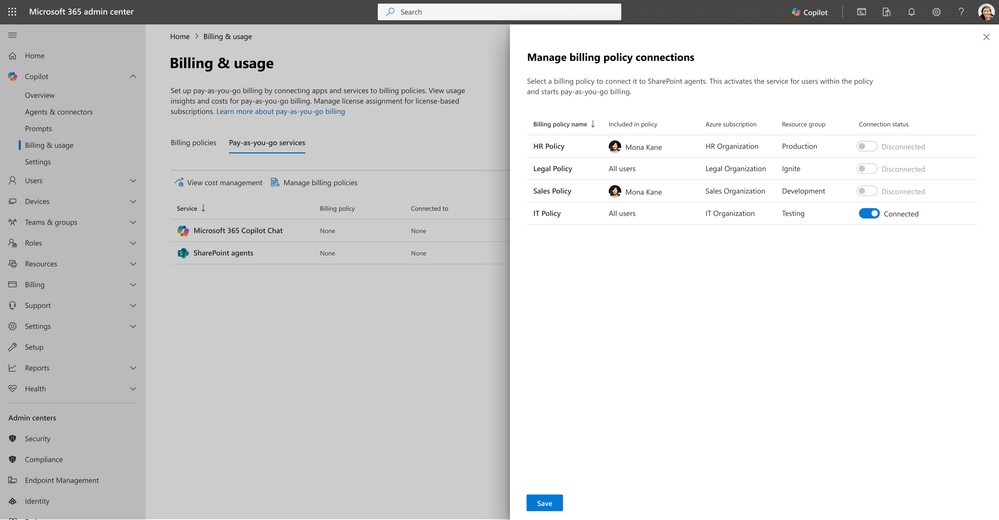Expand the Teams & groups section
The height and width of the screenshot is (520, 999).
tap(133, 222)
